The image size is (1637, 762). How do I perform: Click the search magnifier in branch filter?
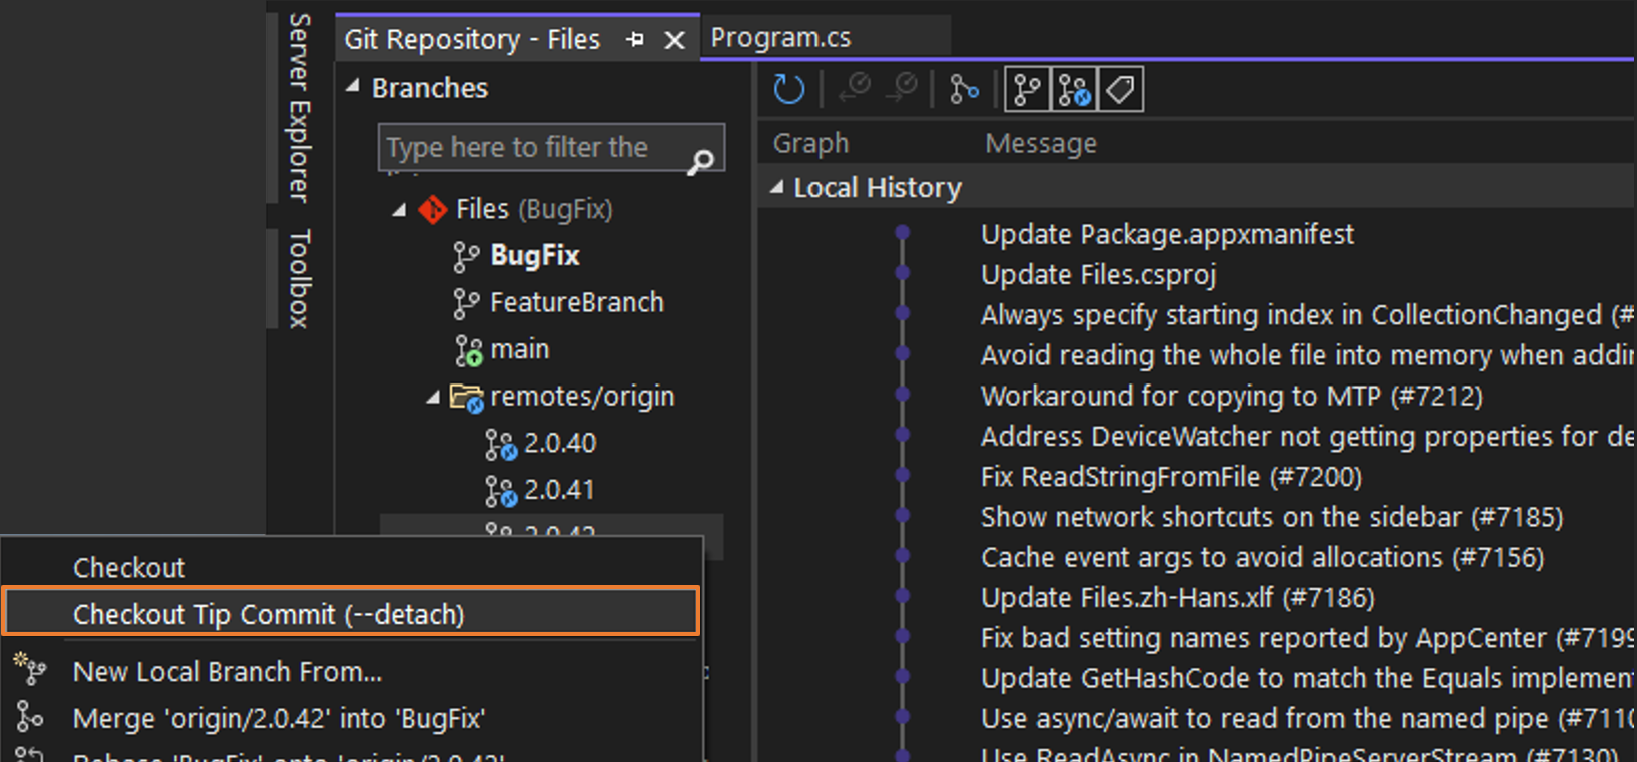[701, 161]
